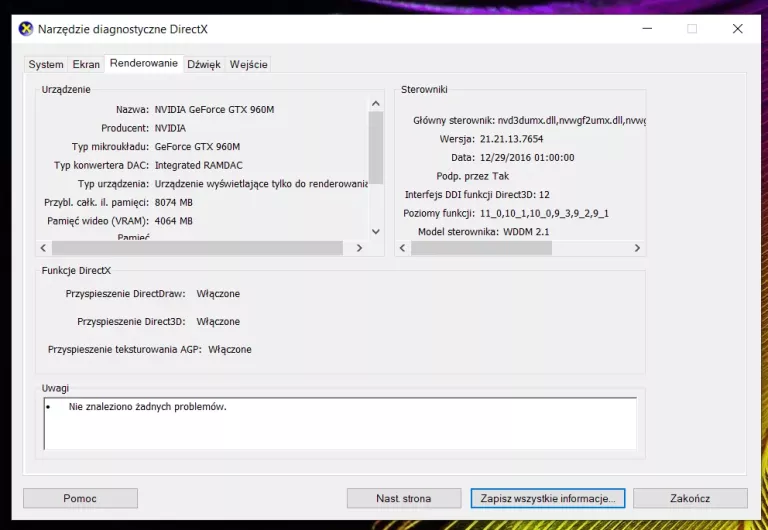768x530 pixels.
Task: Click left arrow of Sterowniki horizontal scrollbar
Action: (402, 248)
